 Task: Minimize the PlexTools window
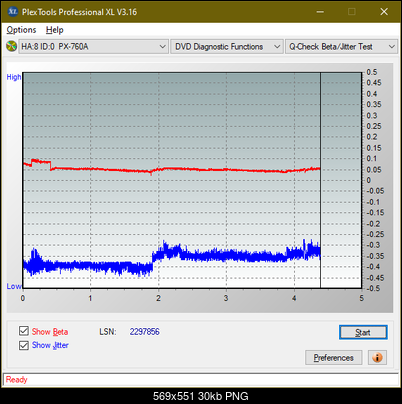click(320, 12)
